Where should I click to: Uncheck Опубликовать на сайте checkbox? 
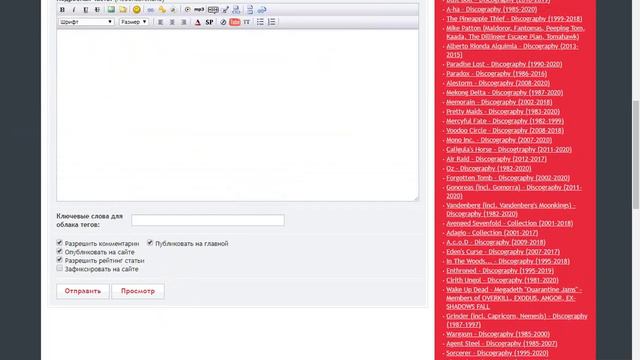[60, 251]
